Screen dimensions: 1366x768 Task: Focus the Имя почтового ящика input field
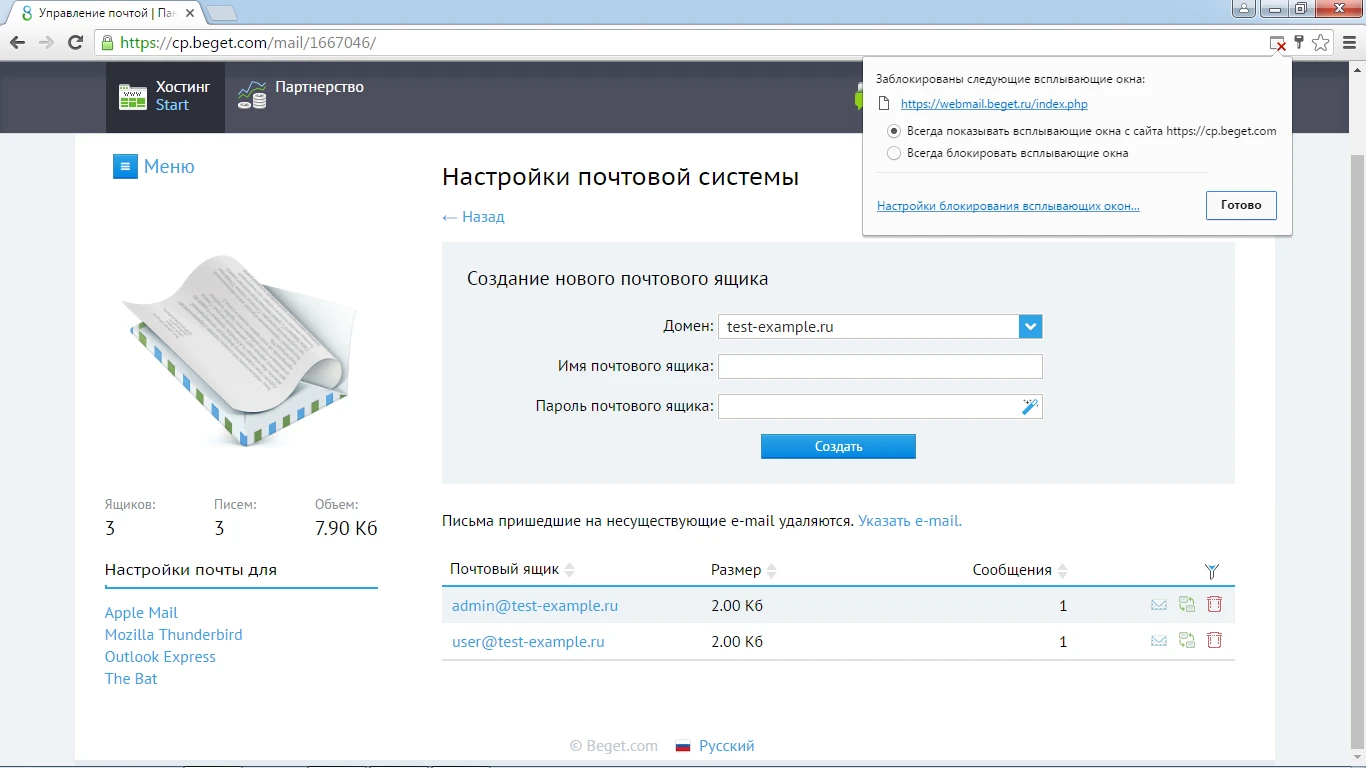pos(879,366)
